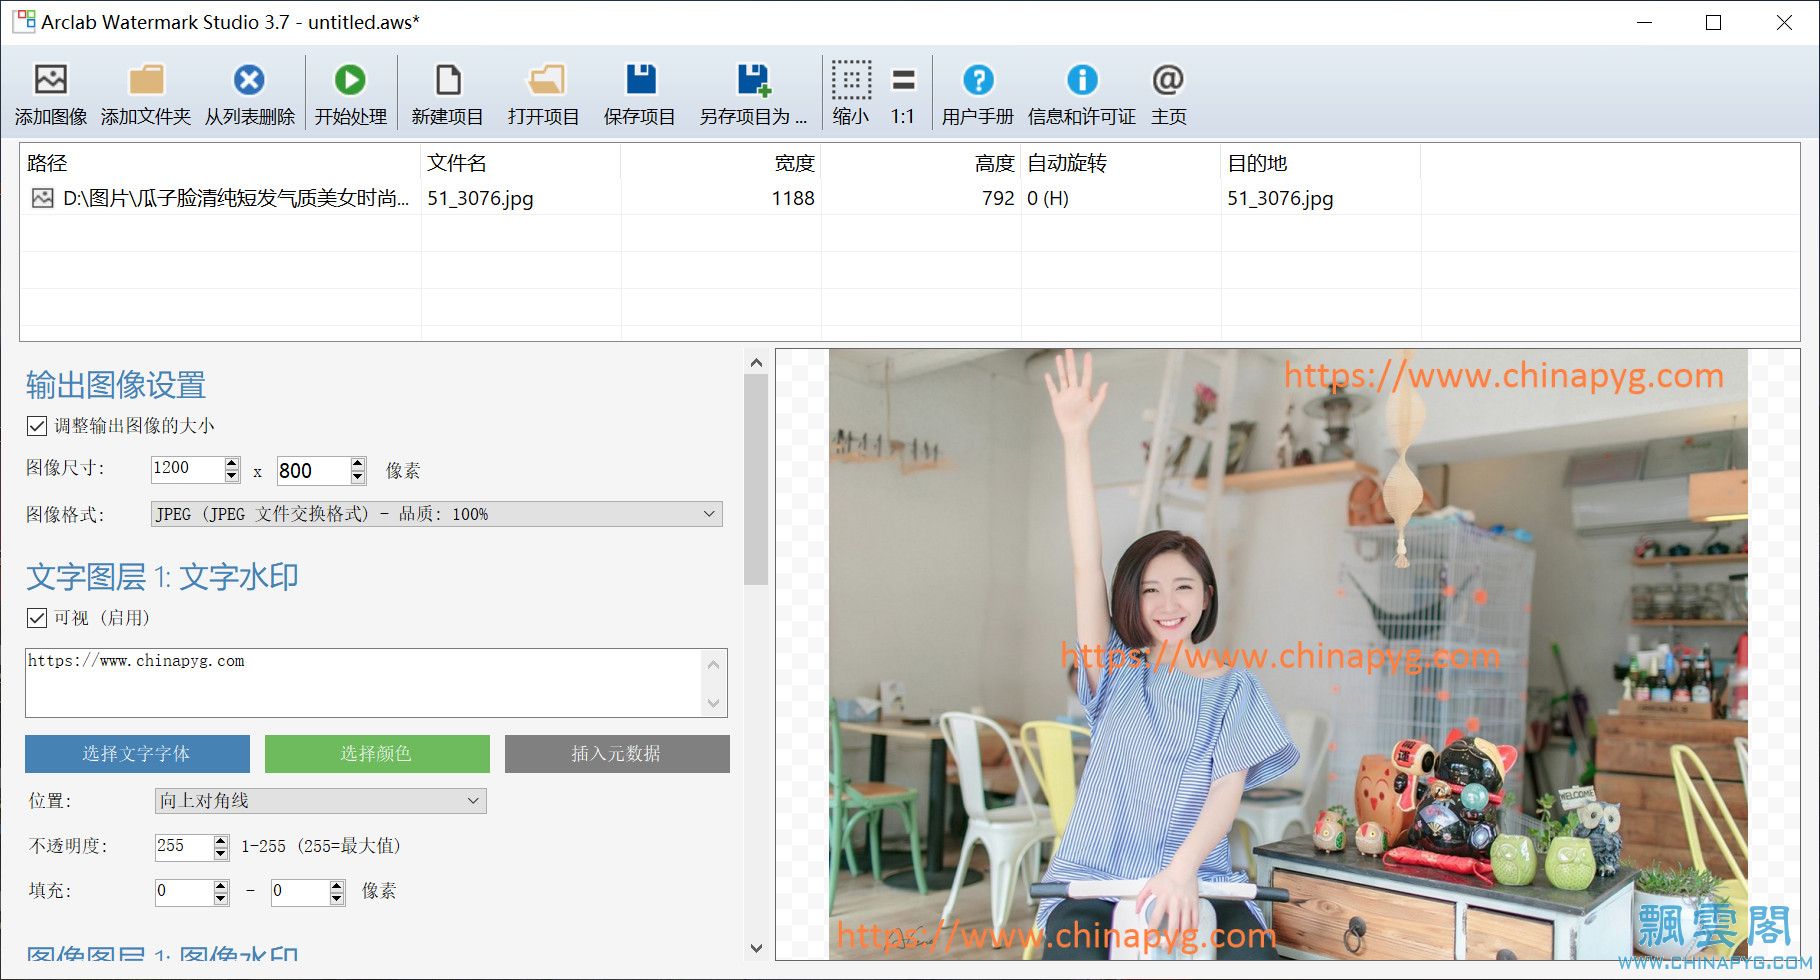
Task: Increase image width with up spinner arrow
Action: 232,463
